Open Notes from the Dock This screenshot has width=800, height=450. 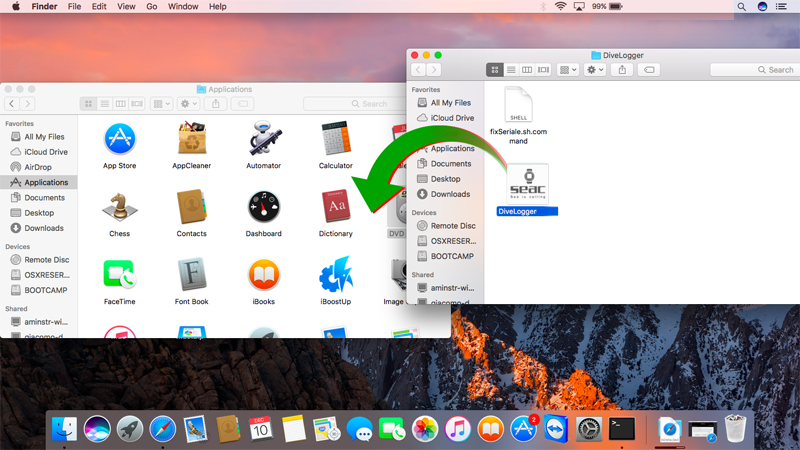click(x=293, y=429)
